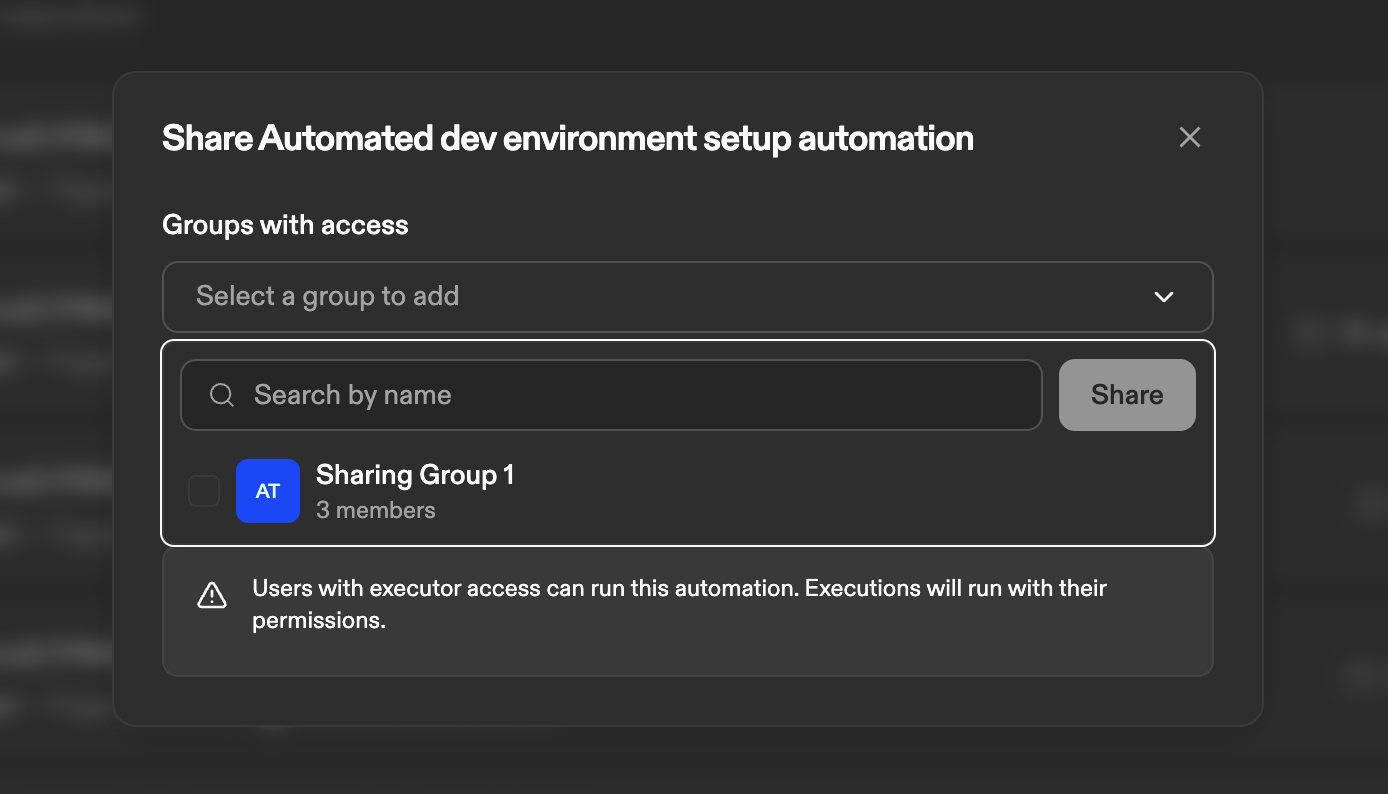The width and height of the screenshot is (1388, 794).
Task: Click the dialog title 'Share Automated dev environment setup automation'
Action: pos(567,138)
